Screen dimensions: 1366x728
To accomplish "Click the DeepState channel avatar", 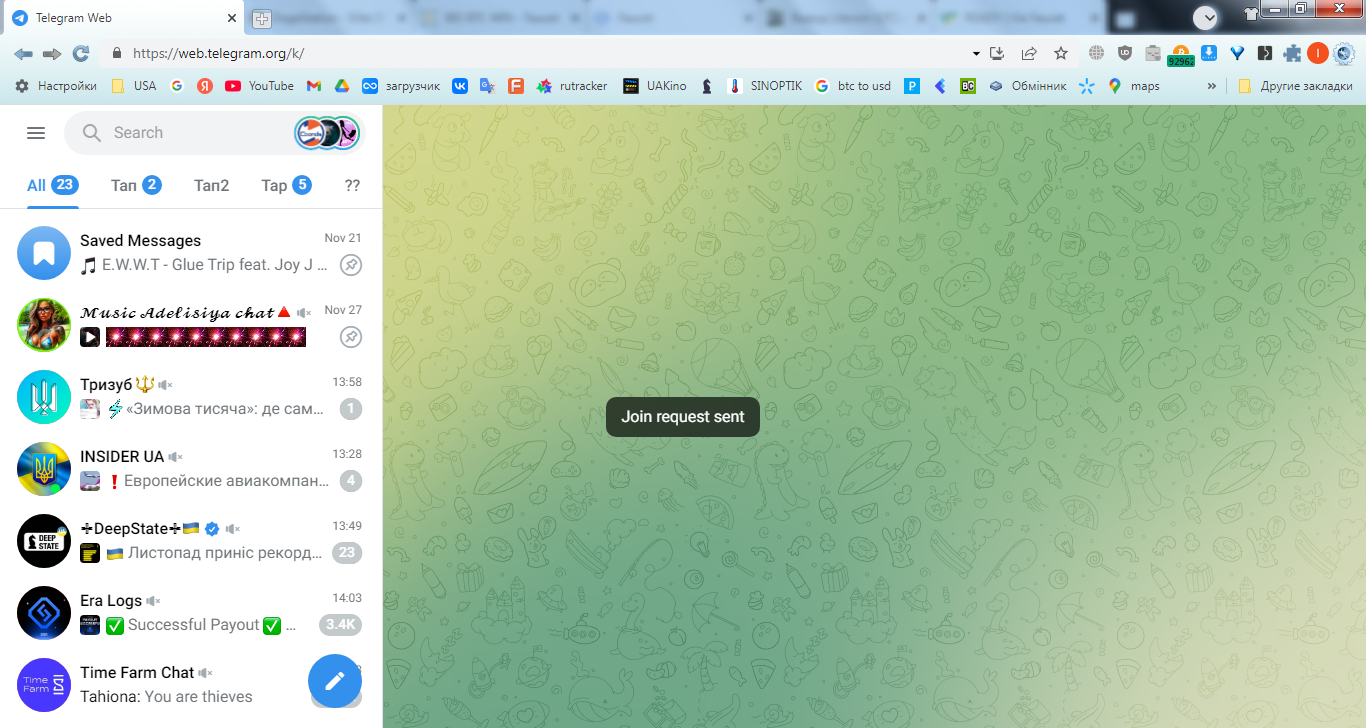I will (44, 541).
